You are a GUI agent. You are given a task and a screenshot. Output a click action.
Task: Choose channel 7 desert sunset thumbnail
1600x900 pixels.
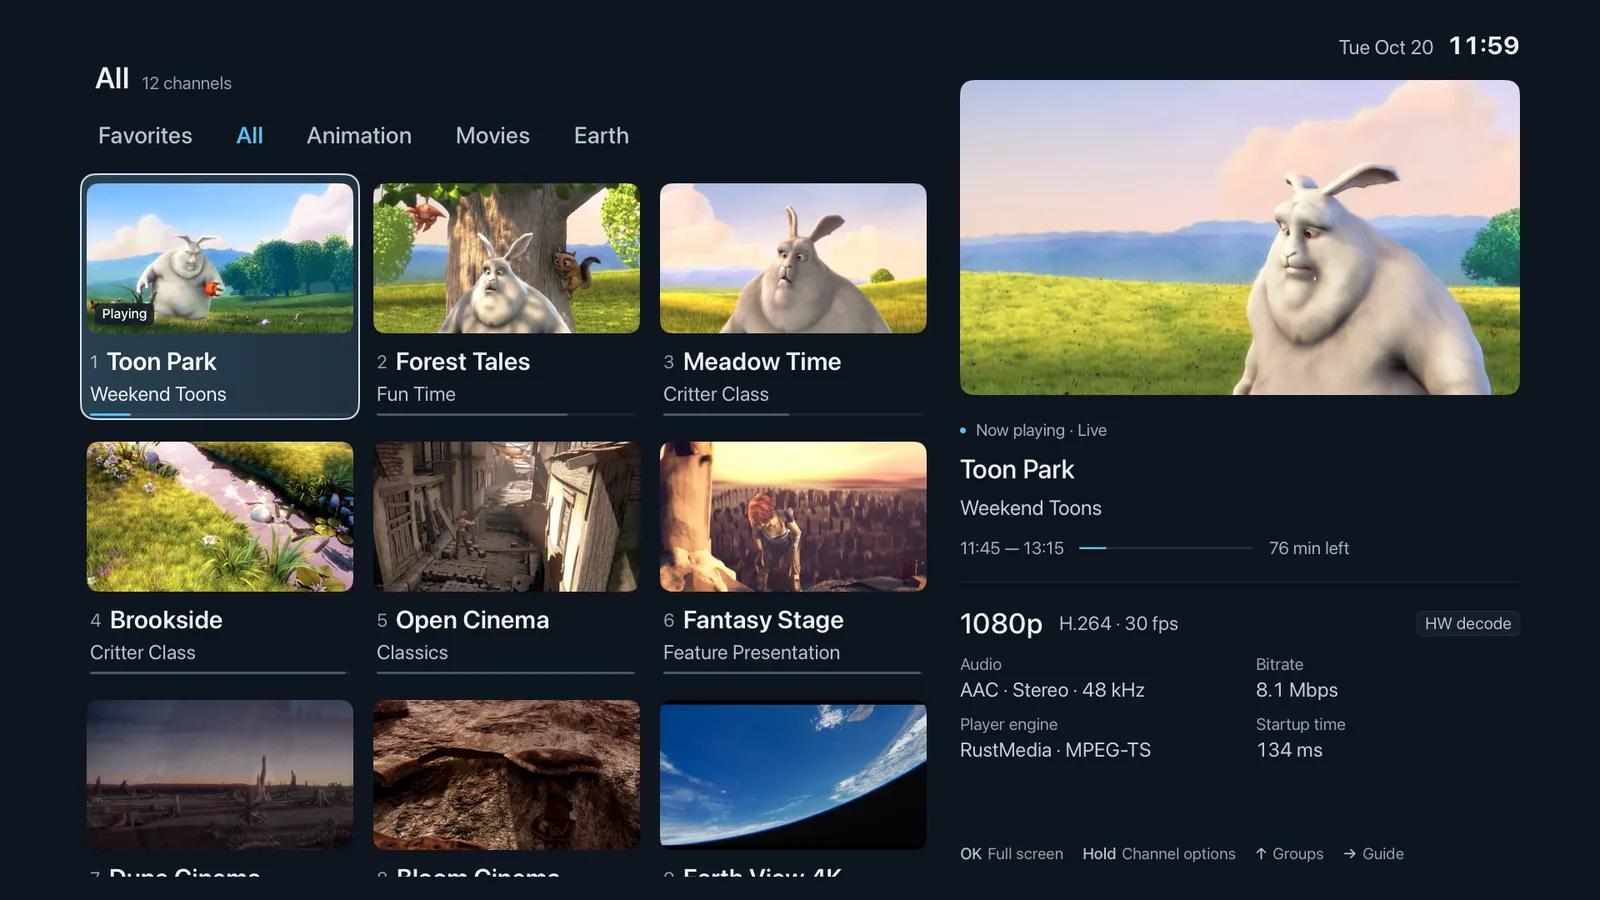click(220, 775)
